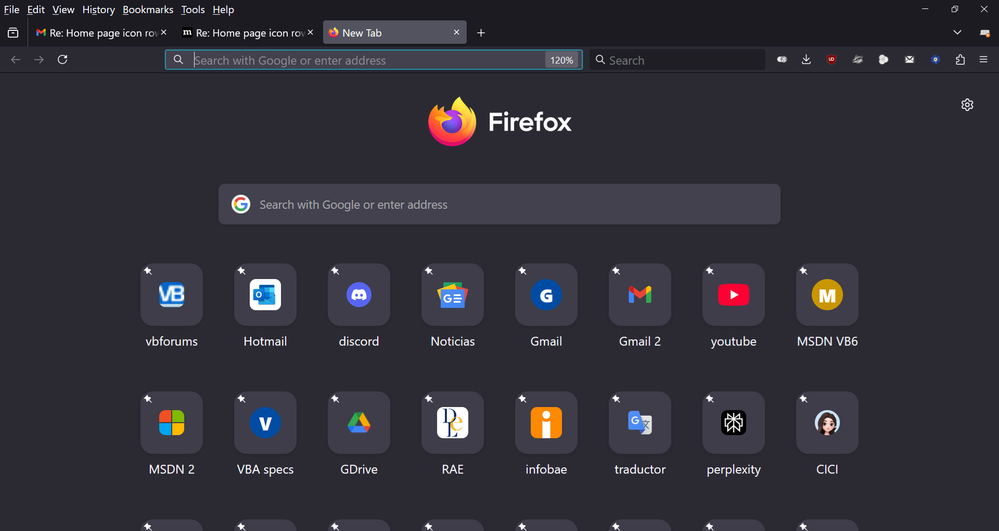Click the 'perplexity' shortcut label
The height and width of the screenshot is (531, 999).
733,470
